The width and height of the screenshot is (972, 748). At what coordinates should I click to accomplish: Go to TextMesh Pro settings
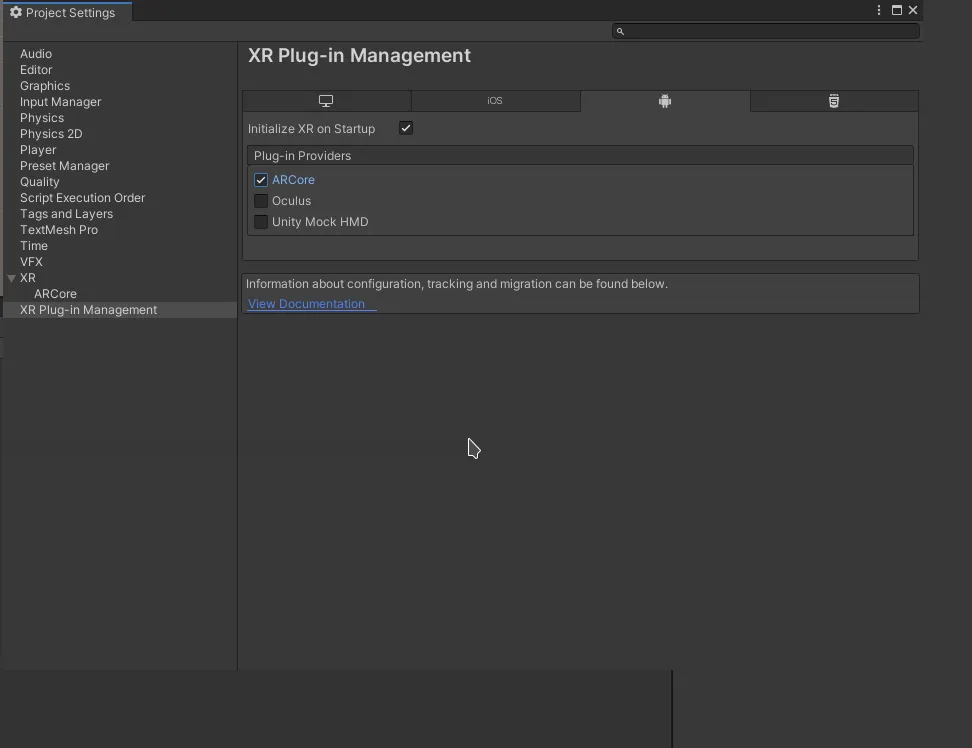59,230
